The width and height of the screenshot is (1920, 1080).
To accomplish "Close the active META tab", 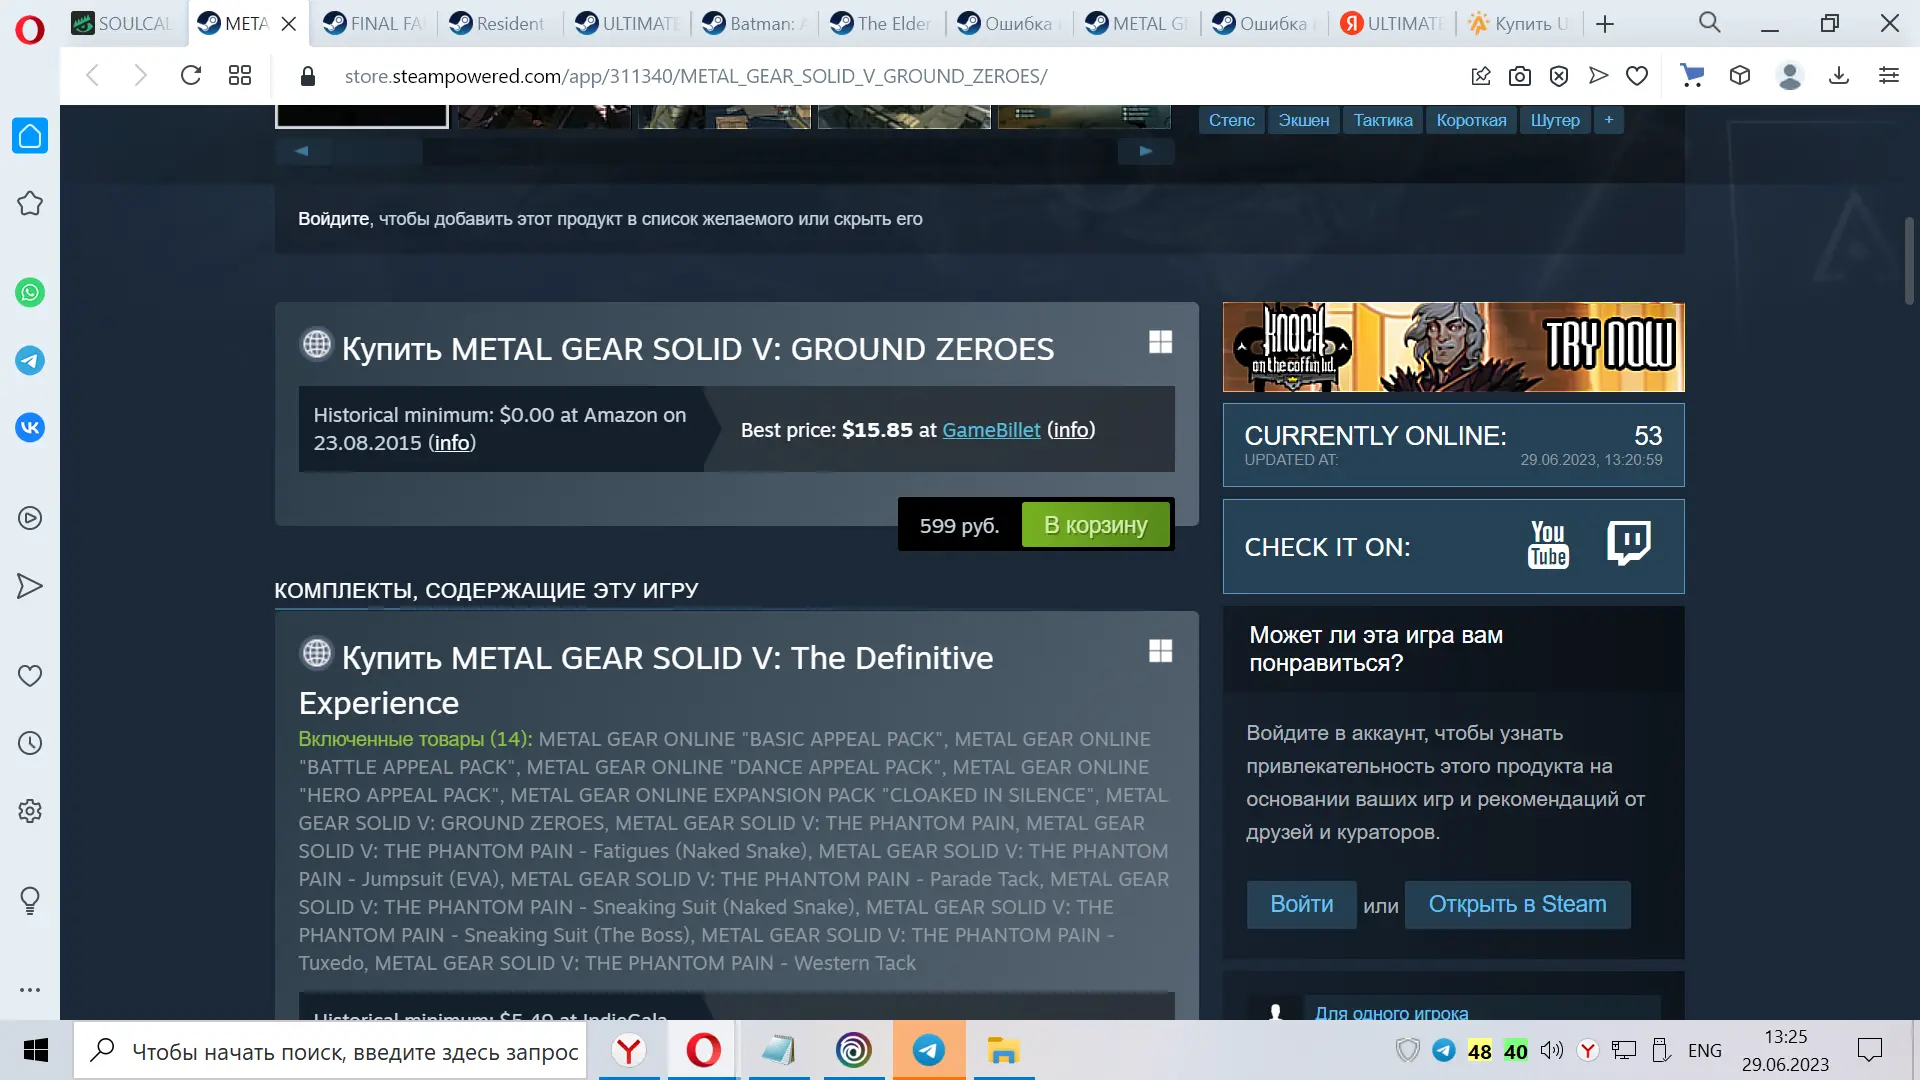I will [x=289, y=24].
